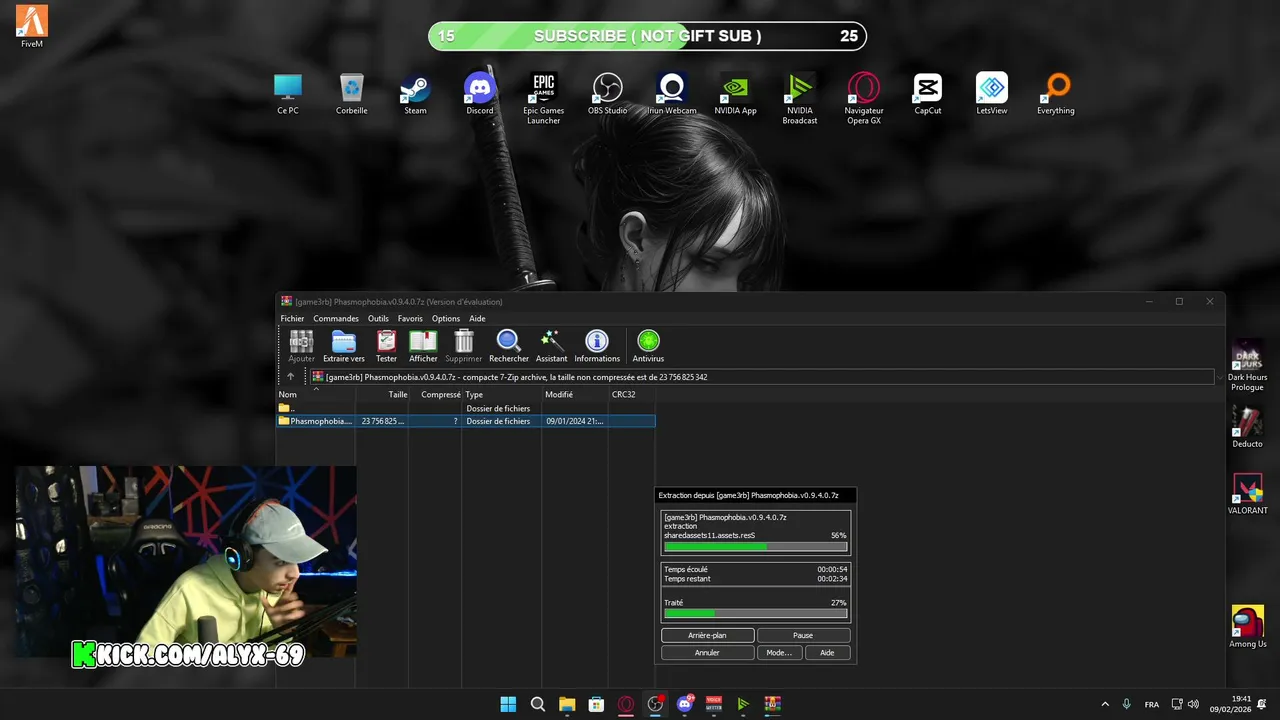Select Navigateur Opera GX desktop icon

864,99
